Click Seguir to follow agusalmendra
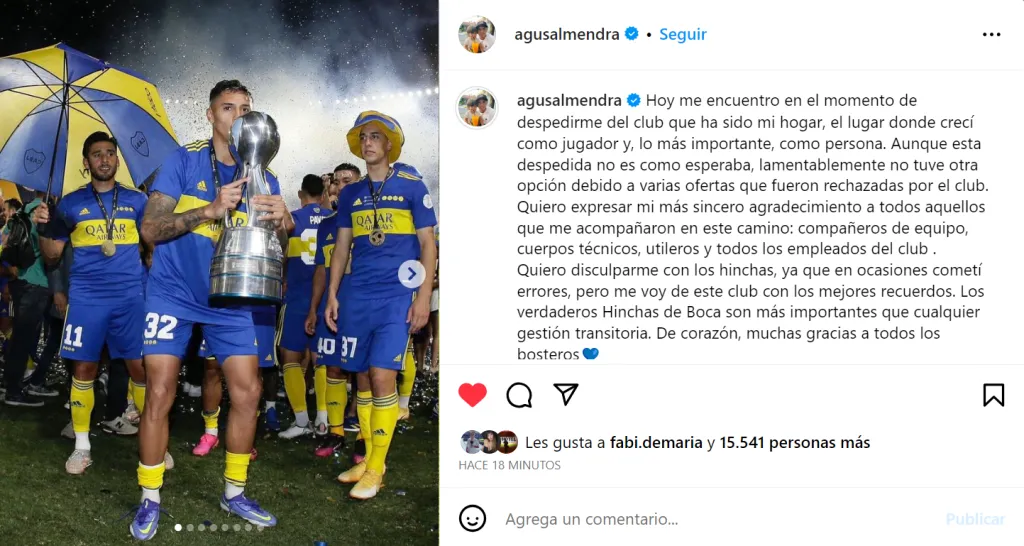 pyautogui.click(x=682, y=34)
